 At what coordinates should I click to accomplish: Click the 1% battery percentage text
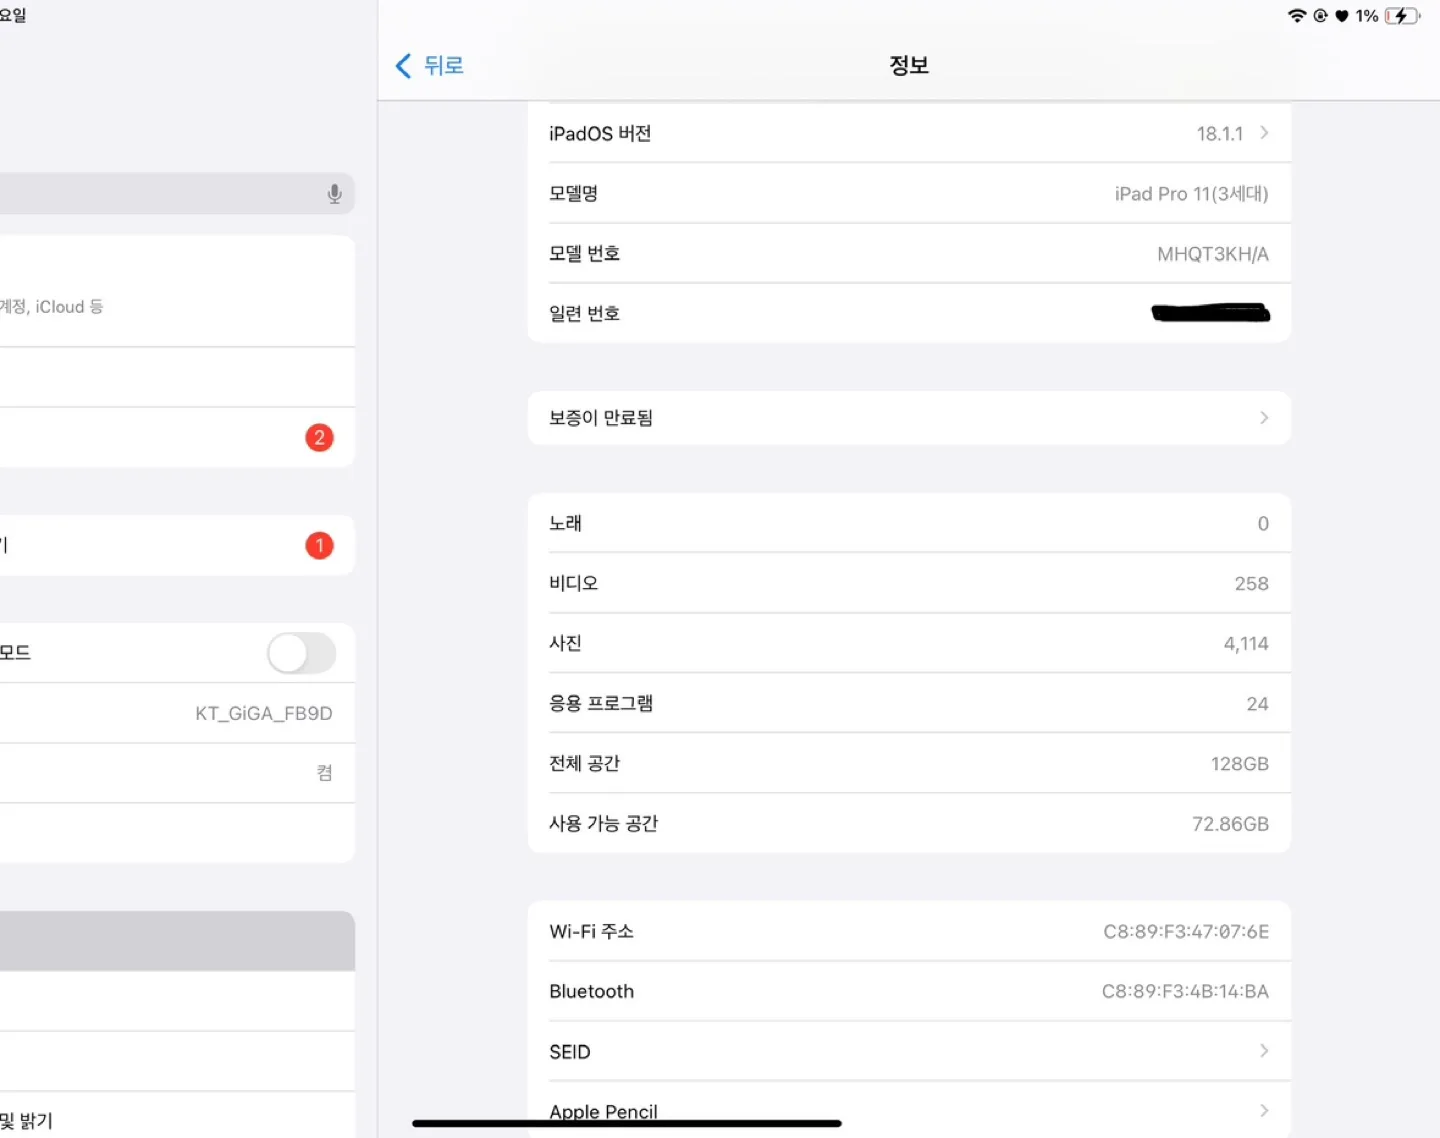pyautogui.click(x=1367, y=16)
